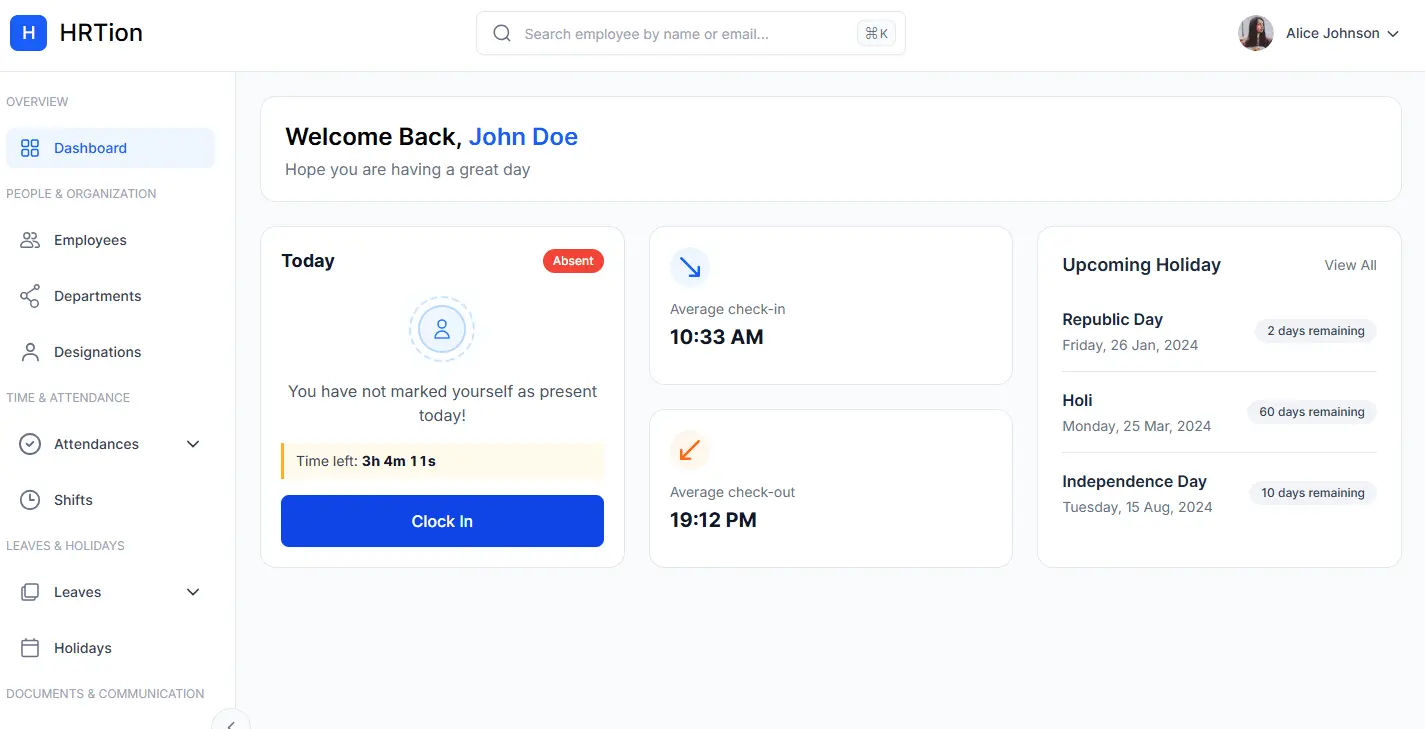Click the Holidays calendar icon
This screenshot has height=729, width=1425.
click(x=30, y=648)
